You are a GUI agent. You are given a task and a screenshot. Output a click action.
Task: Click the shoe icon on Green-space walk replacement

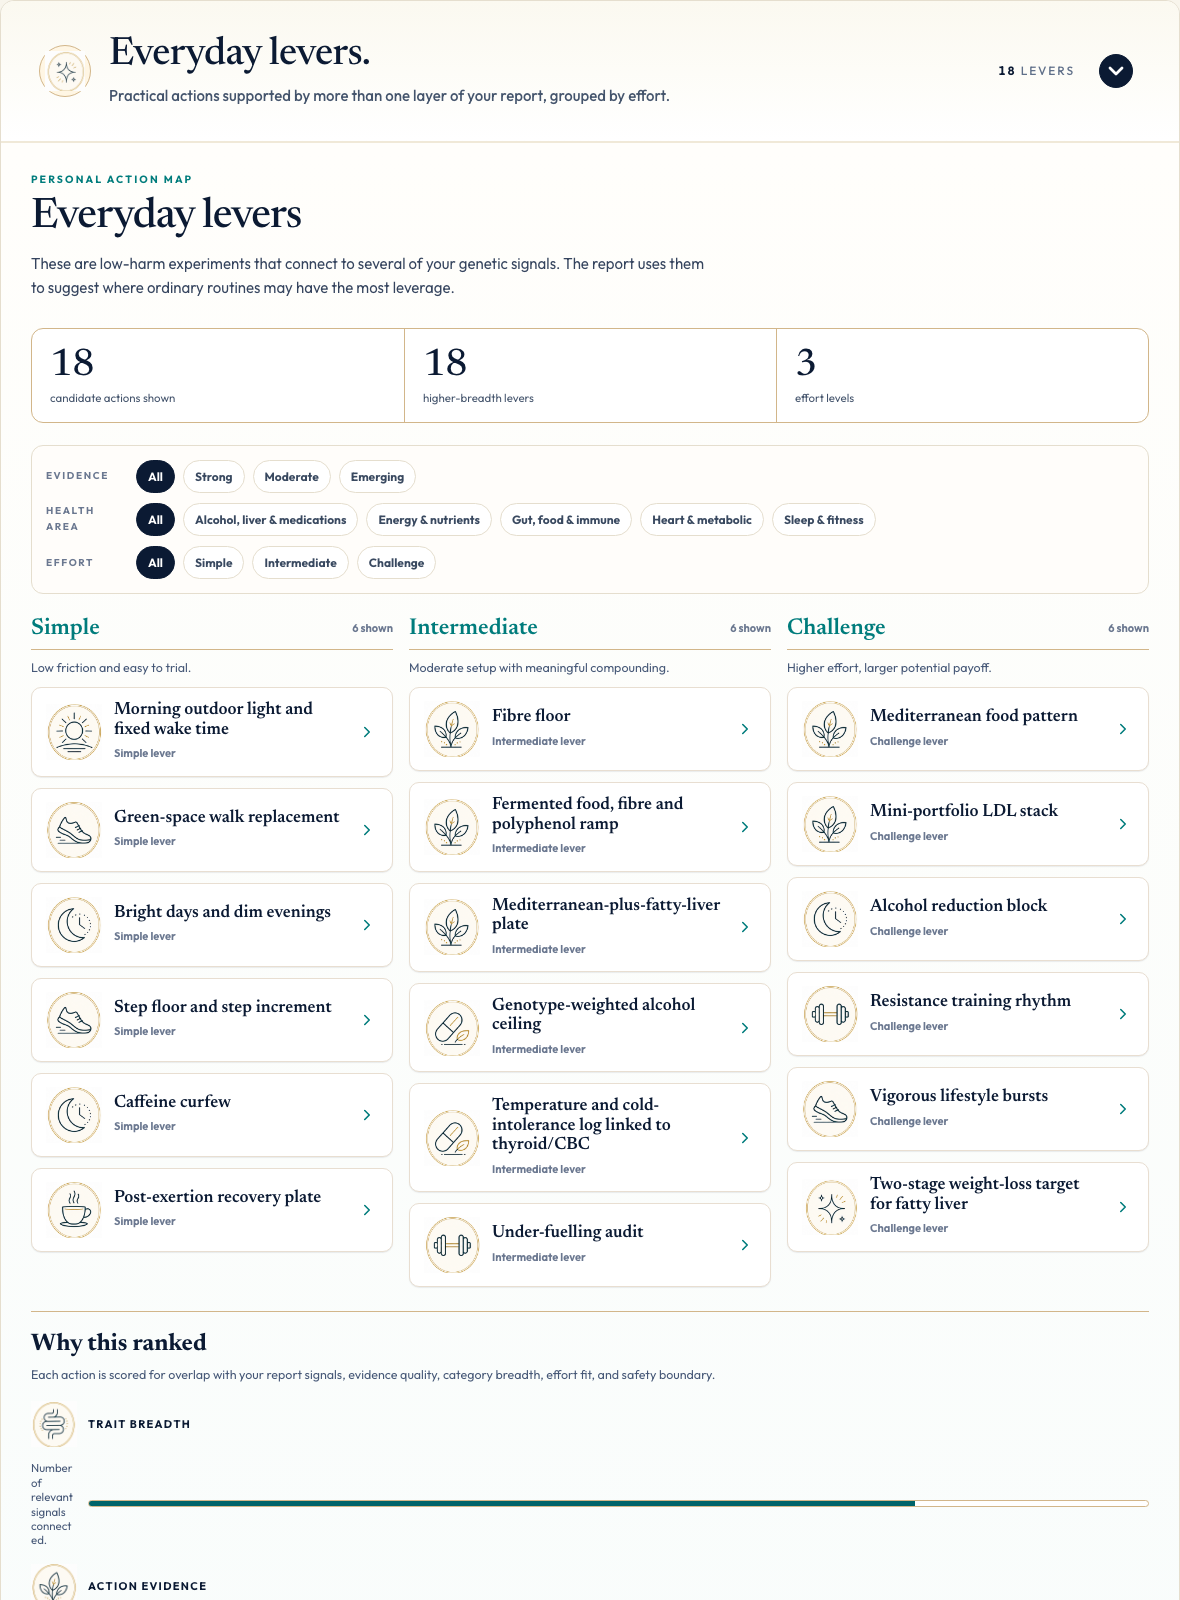[74, 830]
